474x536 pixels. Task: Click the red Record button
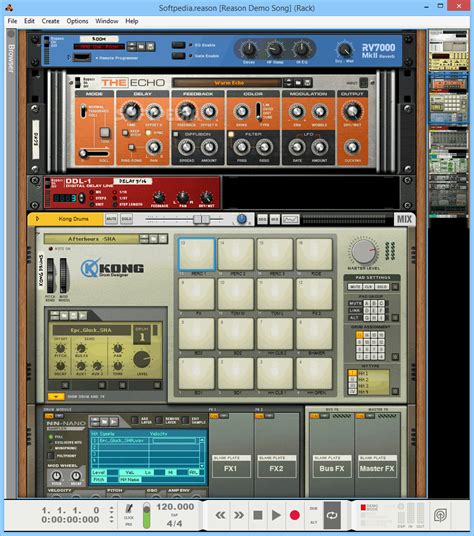(295, 515)
